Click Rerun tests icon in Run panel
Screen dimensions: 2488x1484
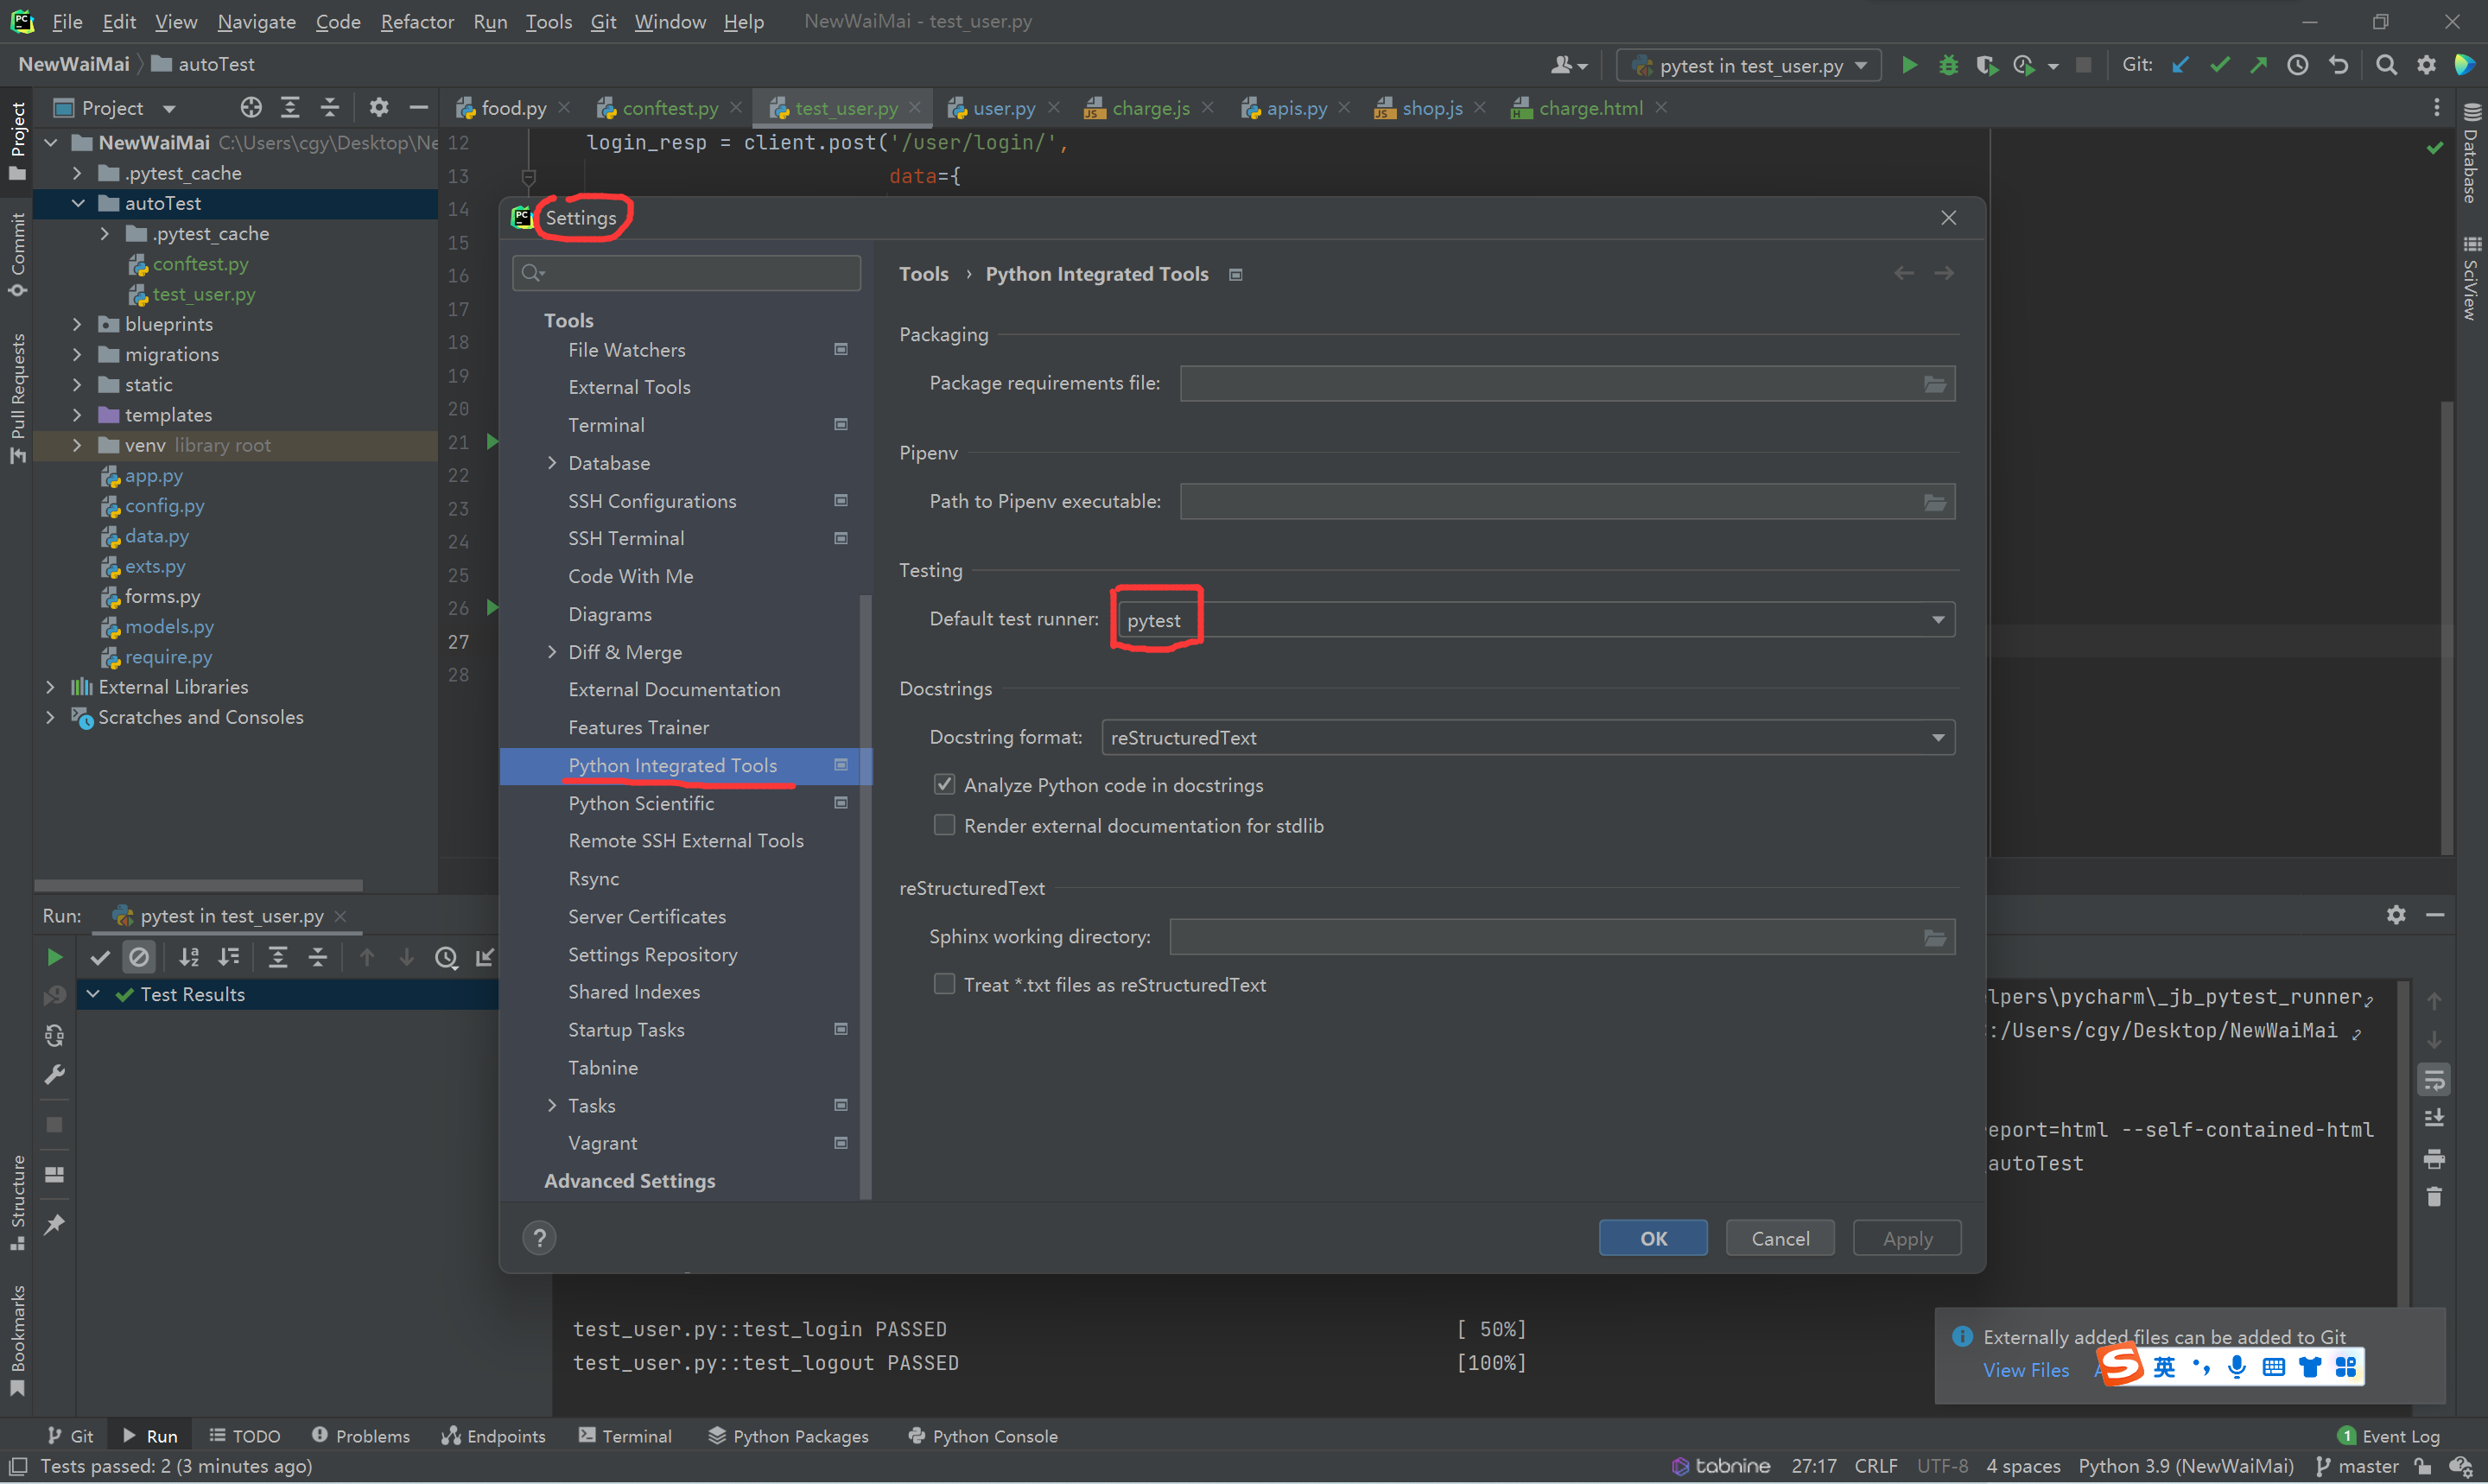54,957
